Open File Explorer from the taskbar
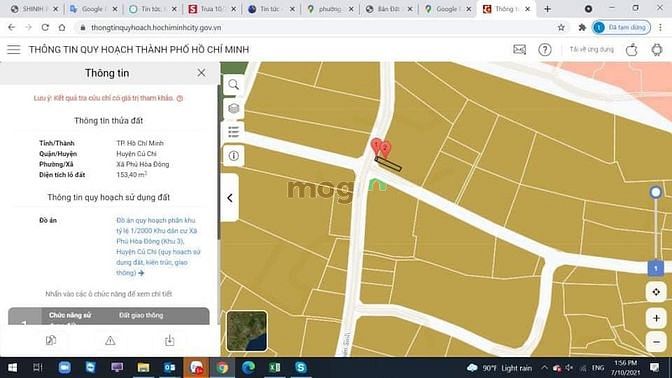The image size is (672, 378). pyautogui.click(x=143, y=368)
